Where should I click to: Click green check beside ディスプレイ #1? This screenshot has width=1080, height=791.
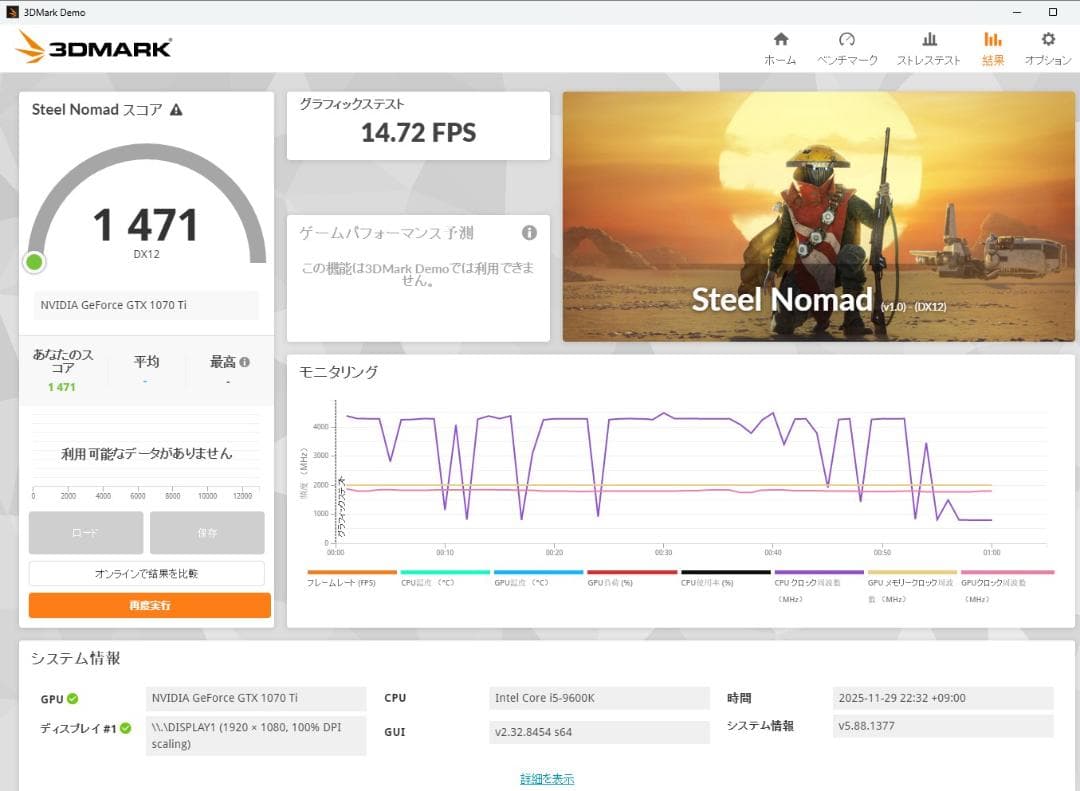125,728
